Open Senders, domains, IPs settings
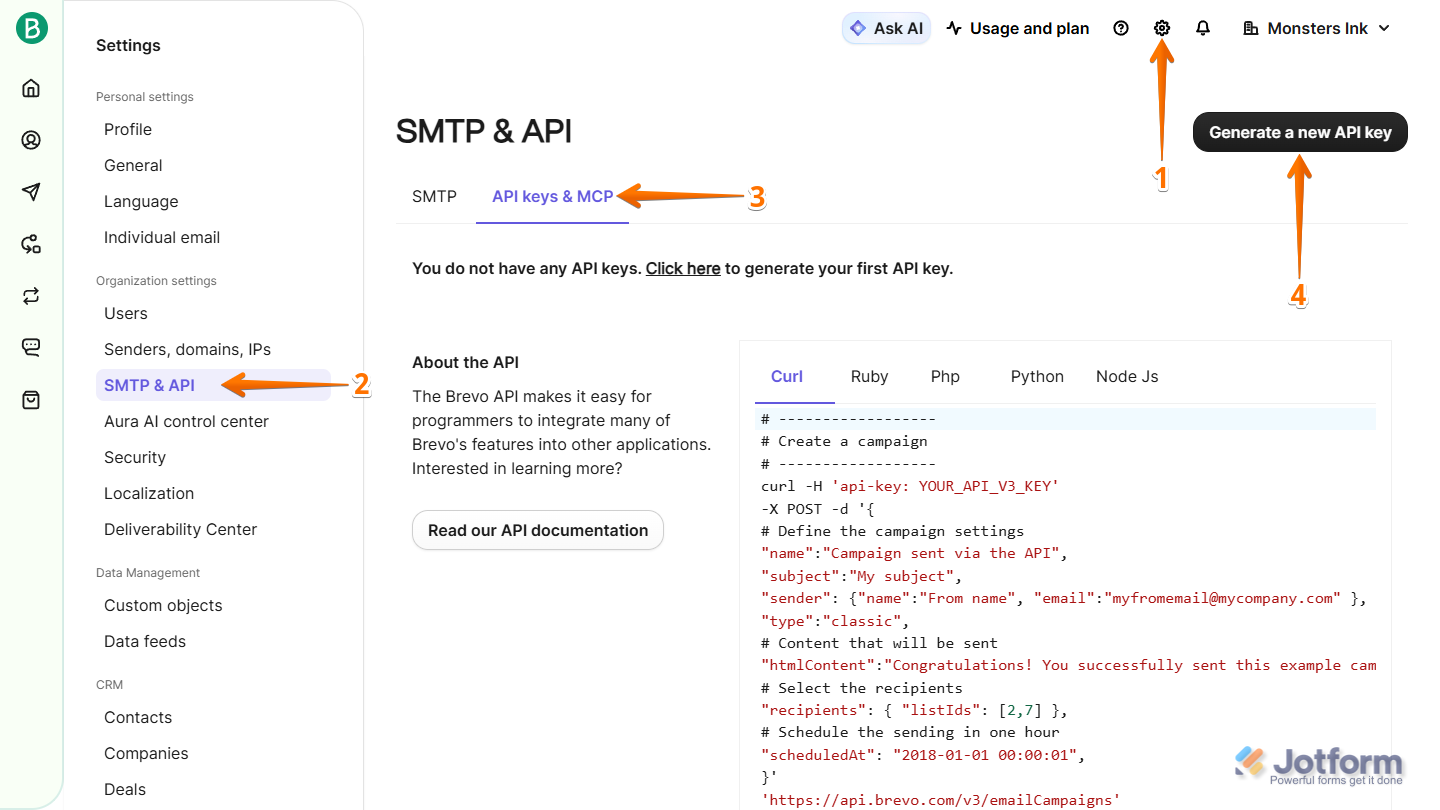The height and width of the screenshot is (810, 1440). tap(187, 349)
